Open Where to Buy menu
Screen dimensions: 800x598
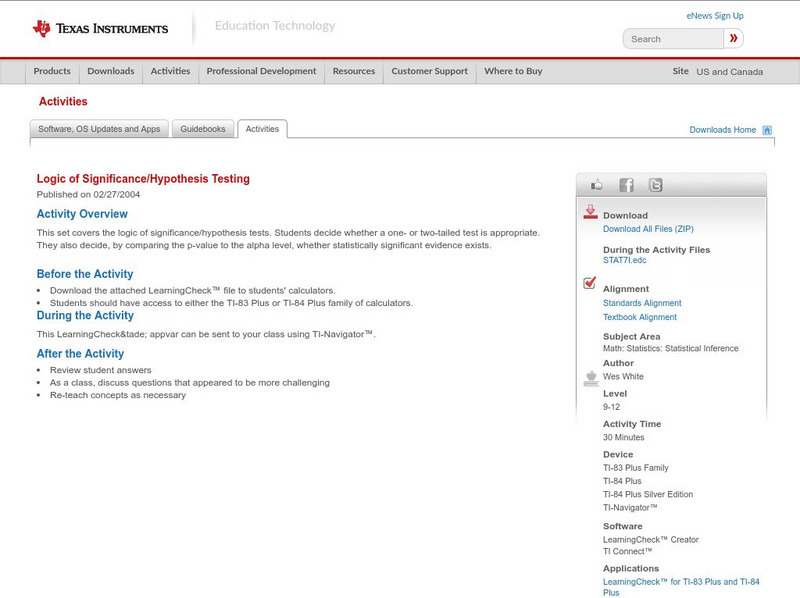coord(513,71)
